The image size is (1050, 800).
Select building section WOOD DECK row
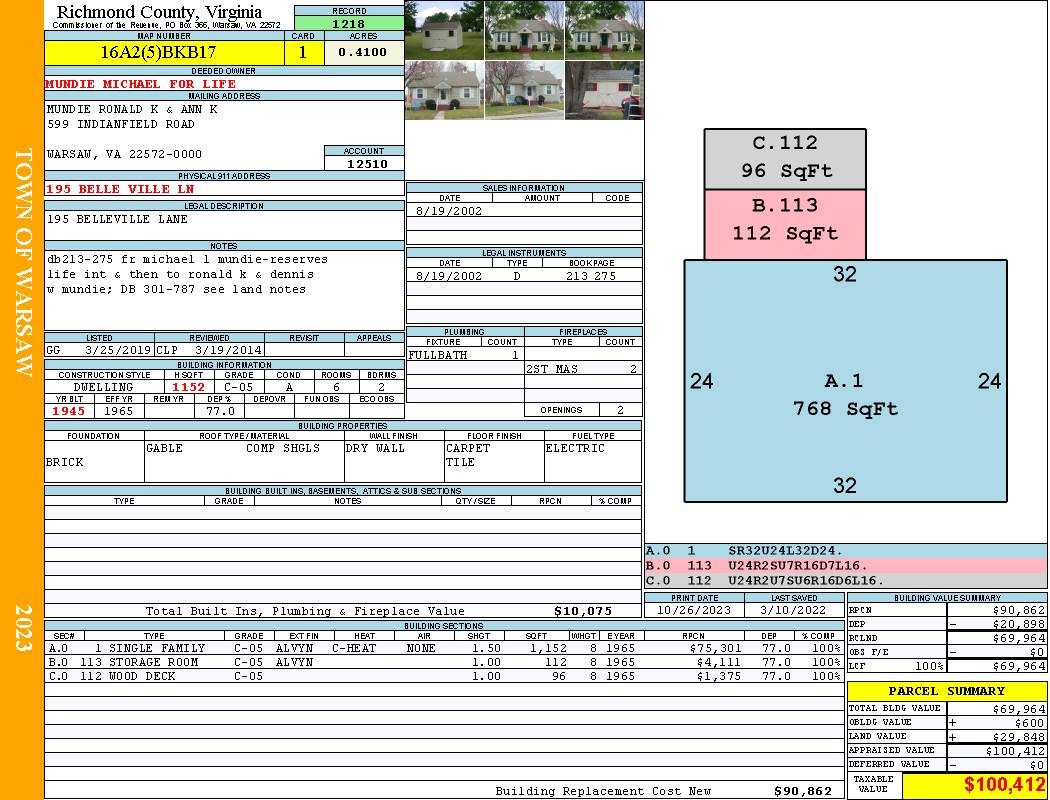(x=445, y=676)
